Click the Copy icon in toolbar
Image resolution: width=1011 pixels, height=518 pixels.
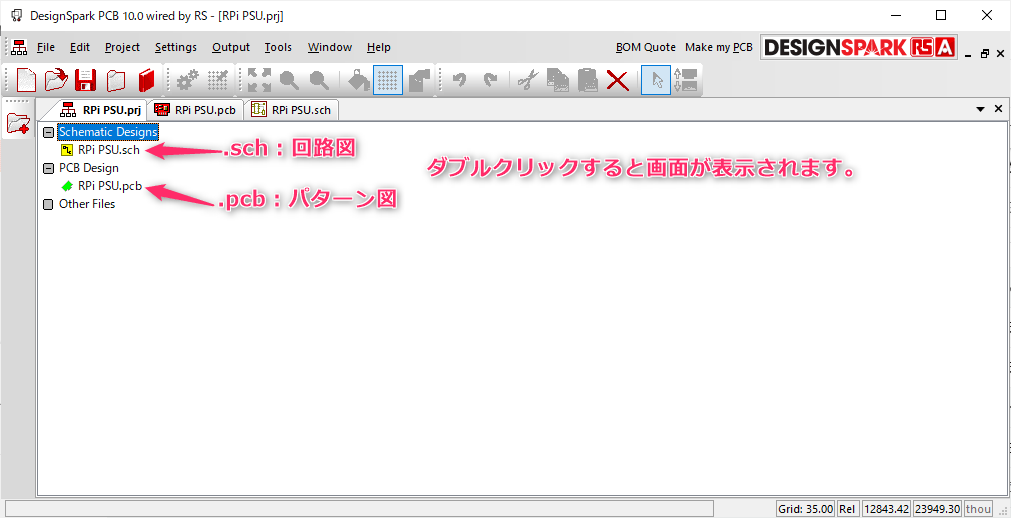[x=558, y=81]
